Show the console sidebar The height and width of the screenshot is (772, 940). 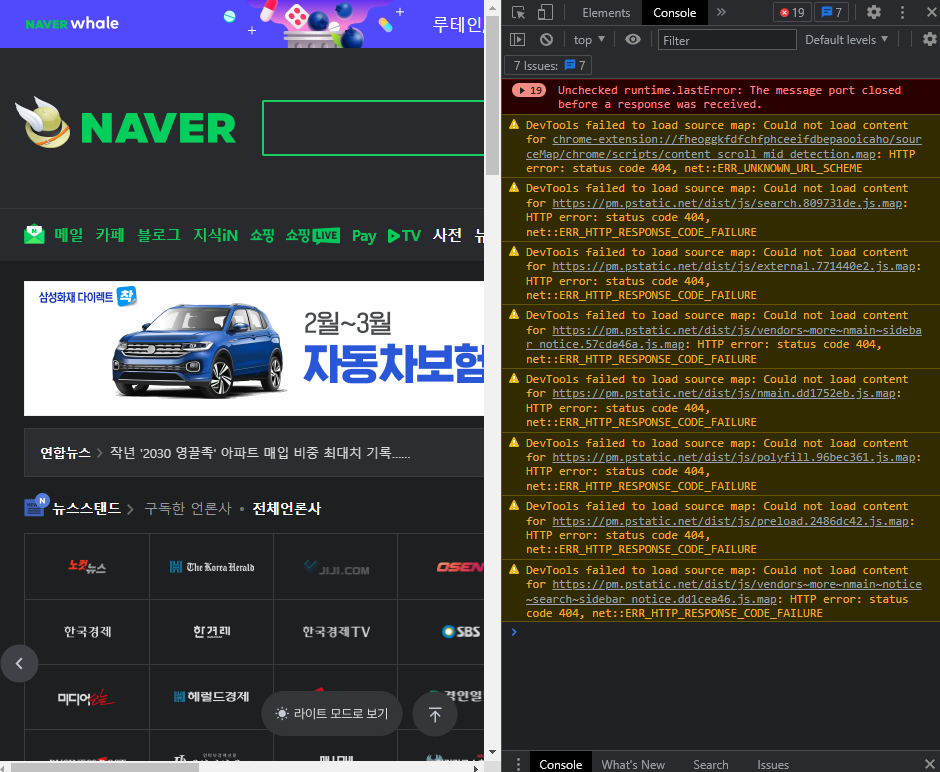[517, 40]
